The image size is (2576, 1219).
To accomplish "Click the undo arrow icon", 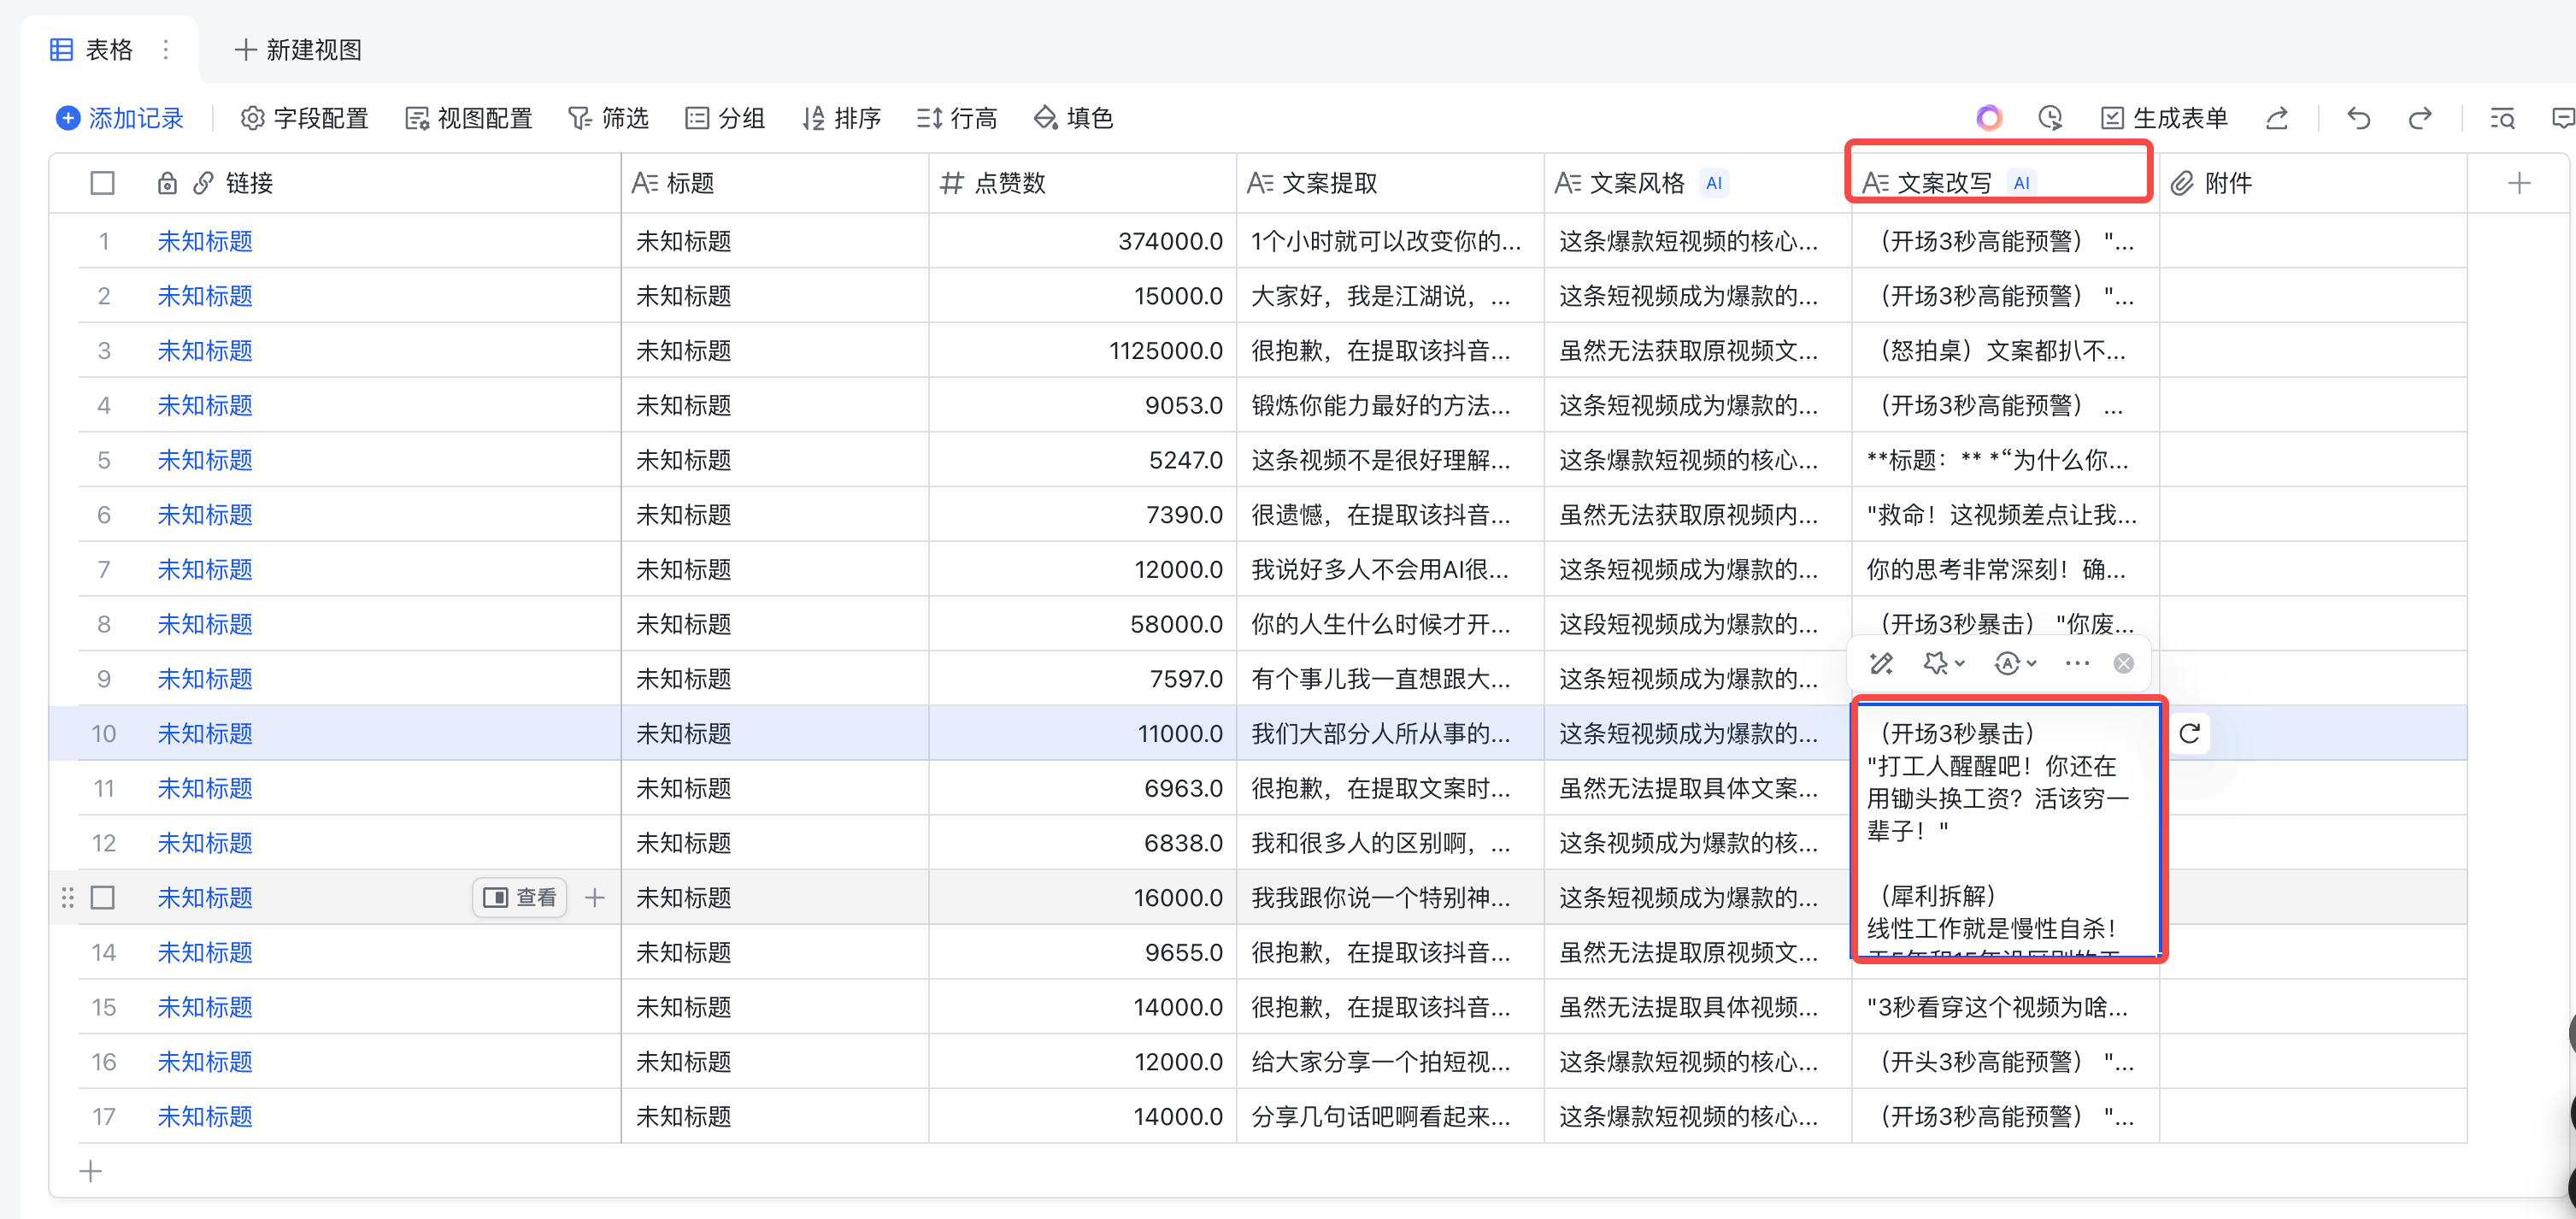I will tap(2358, 118).
